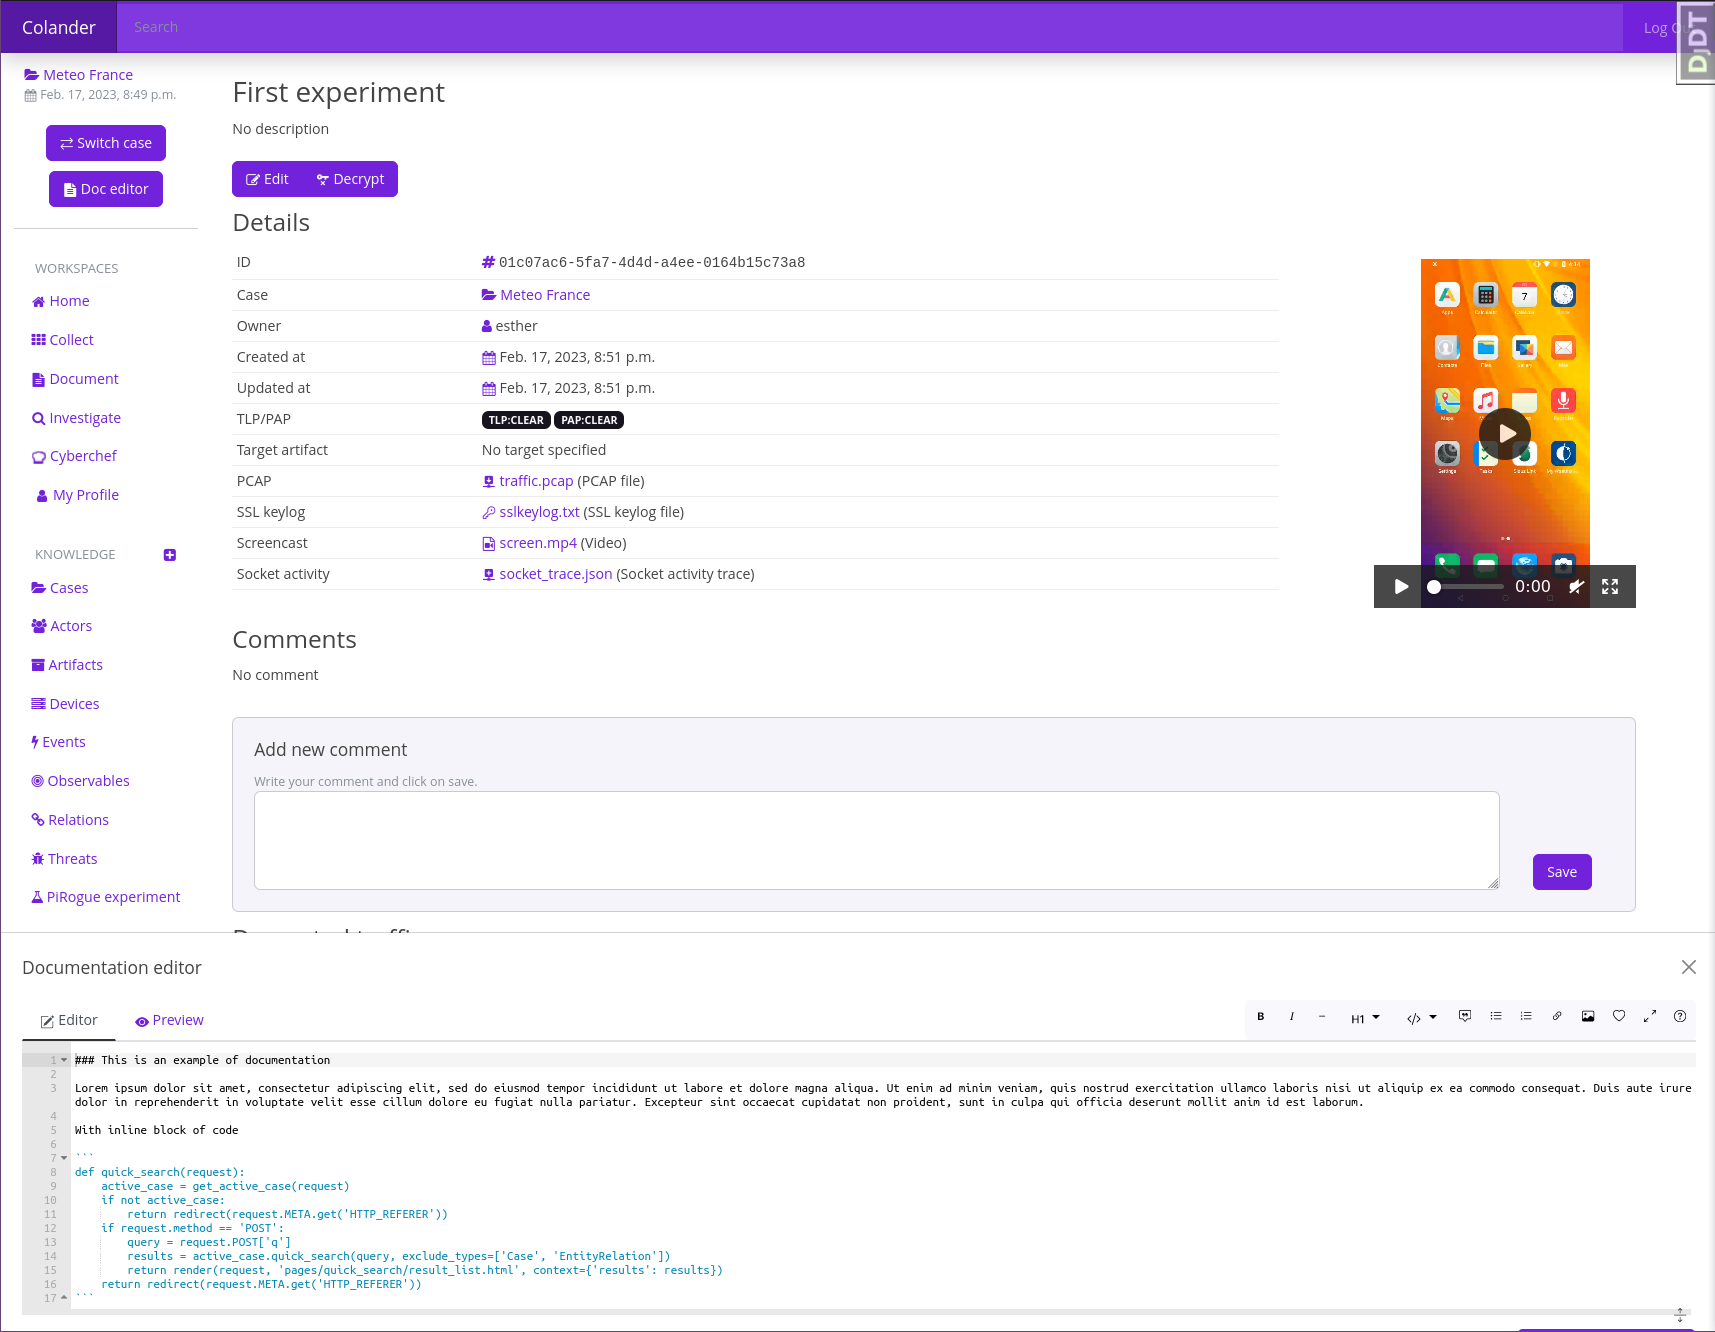Image resolution: width=1715 pixels, height=1332 pixels.
Task: Insert an unordered bullet list
Action: (x=1496, y=1017)
